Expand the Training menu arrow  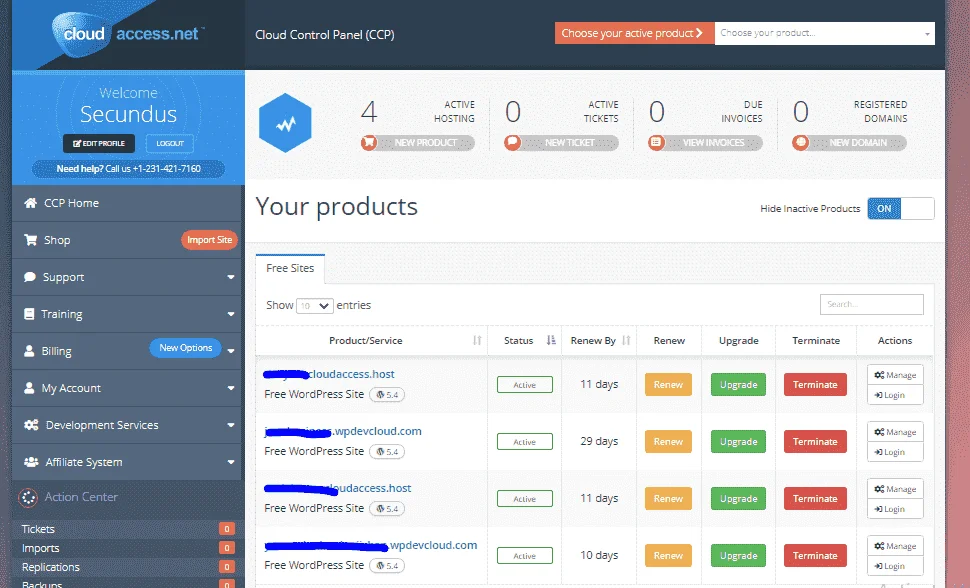tap(231, 314)
